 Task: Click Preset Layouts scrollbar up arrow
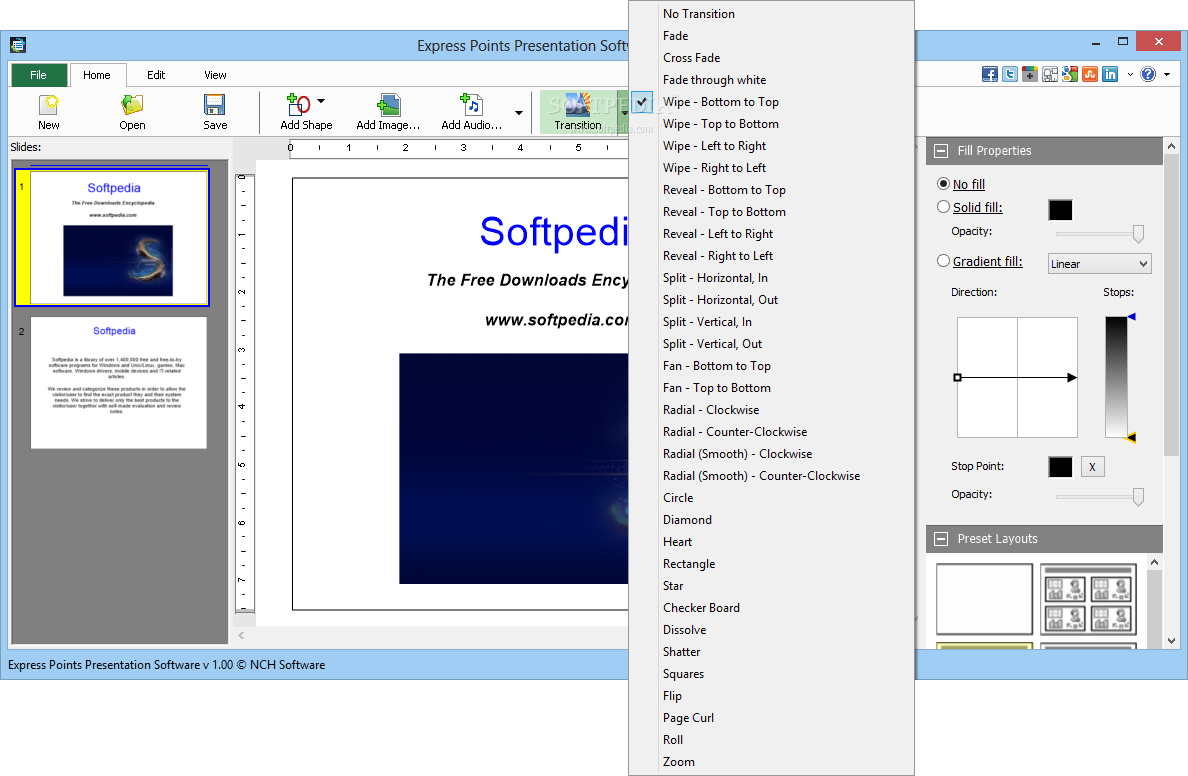(1154, 562)
